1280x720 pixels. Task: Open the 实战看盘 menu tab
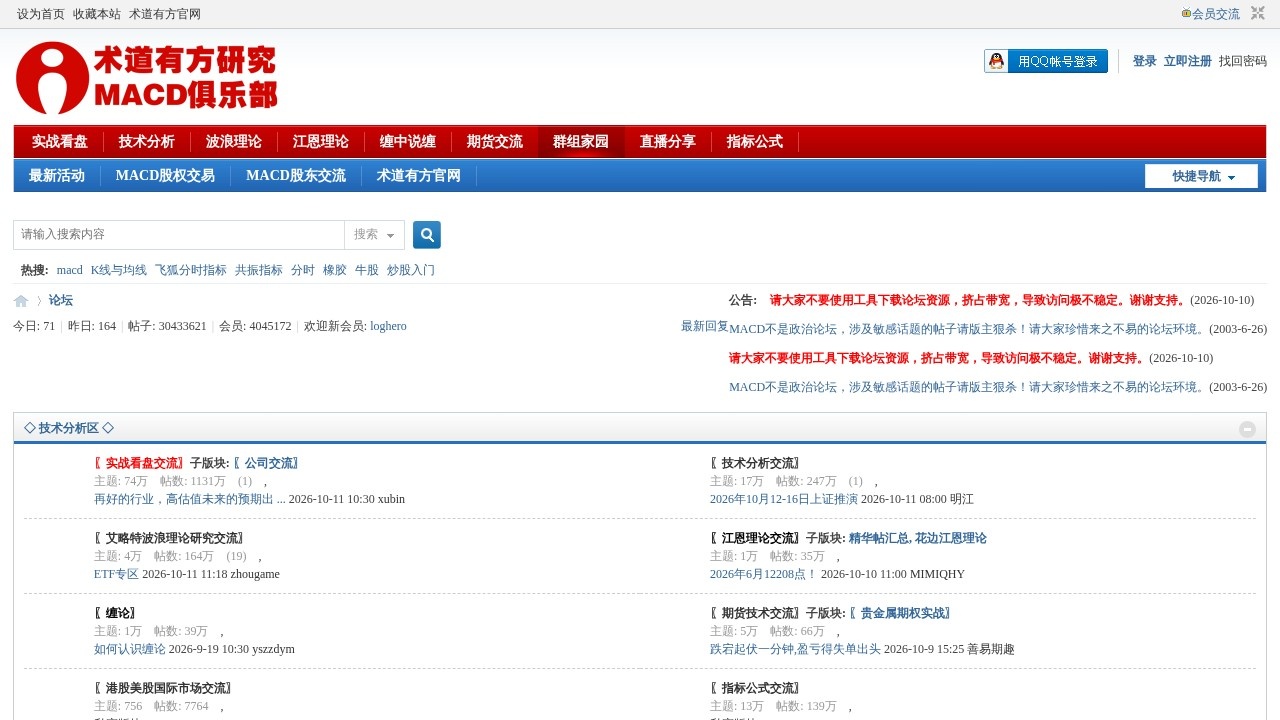59,142
